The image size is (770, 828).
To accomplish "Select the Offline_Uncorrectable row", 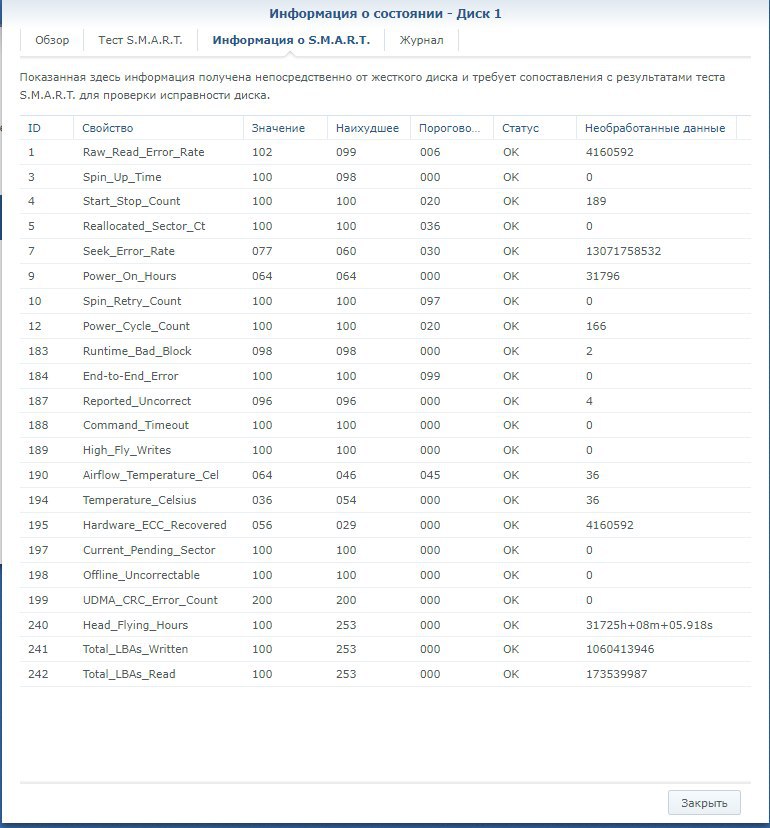I will 385,575.
